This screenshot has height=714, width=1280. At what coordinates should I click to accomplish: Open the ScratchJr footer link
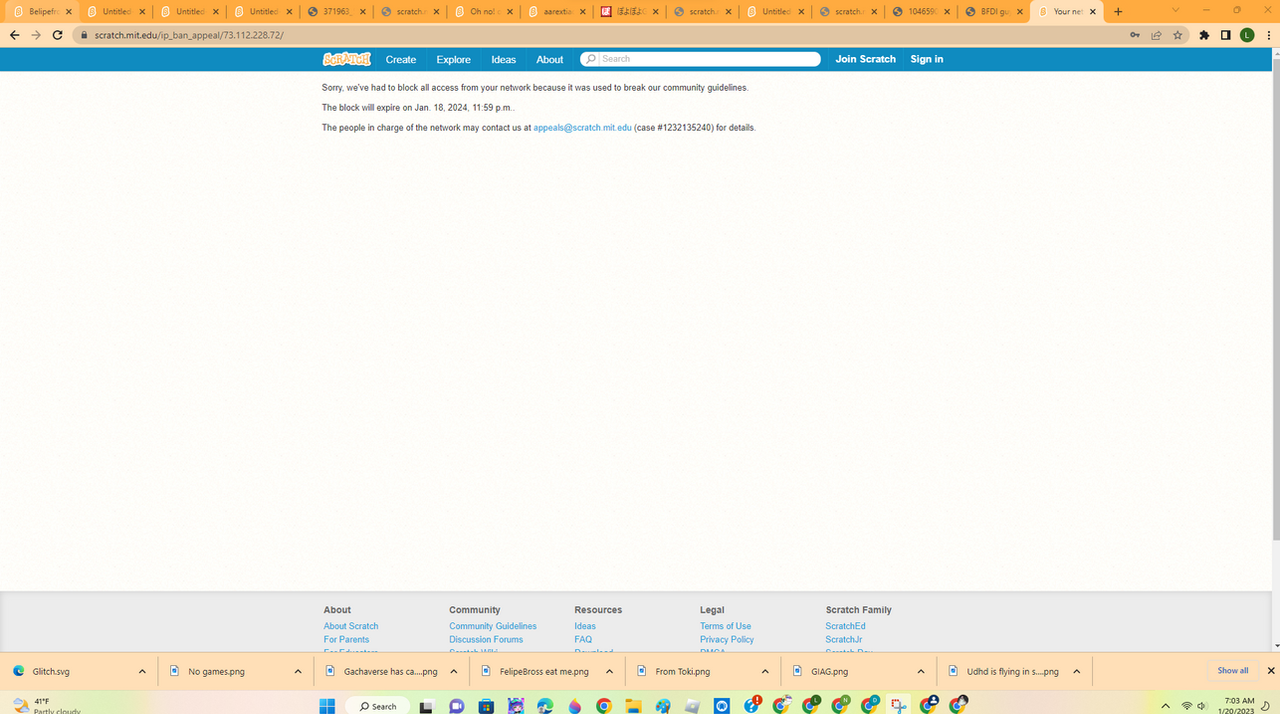coord(843,639)
